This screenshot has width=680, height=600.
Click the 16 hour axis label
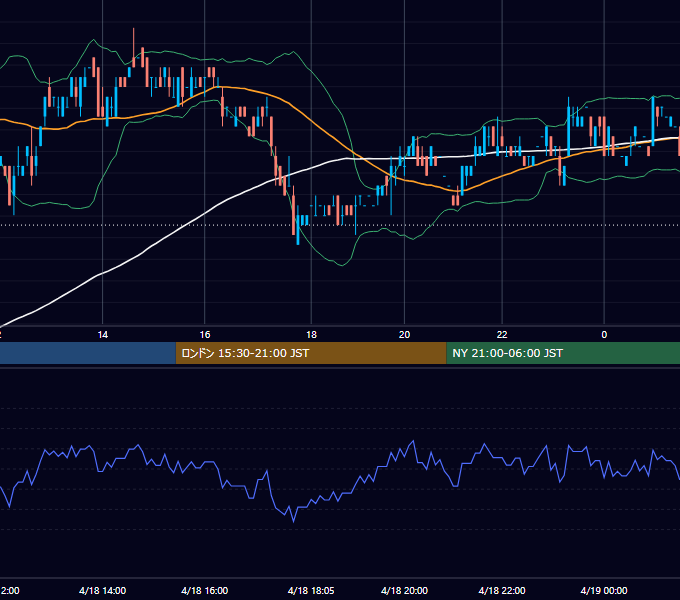pos(205,335)
